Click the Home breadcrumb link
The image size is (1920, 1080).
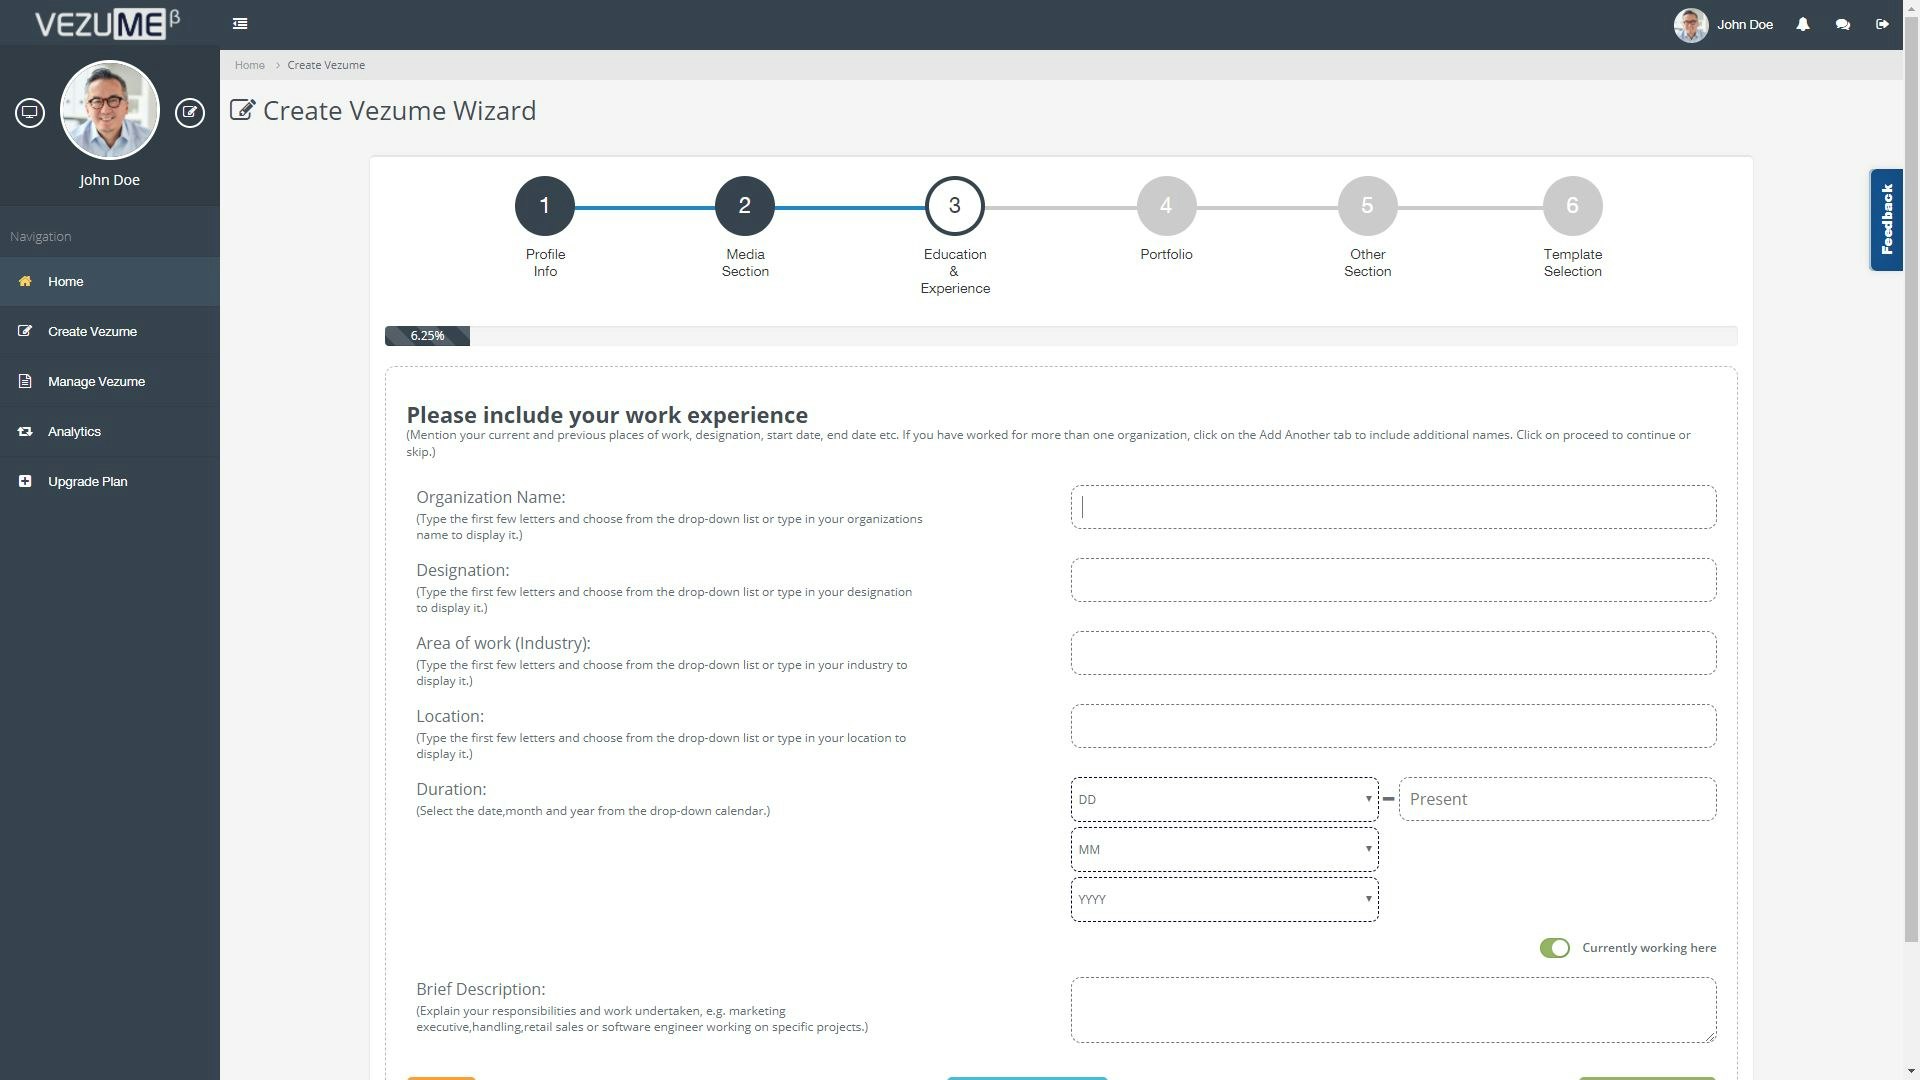(x=250, y=65)
